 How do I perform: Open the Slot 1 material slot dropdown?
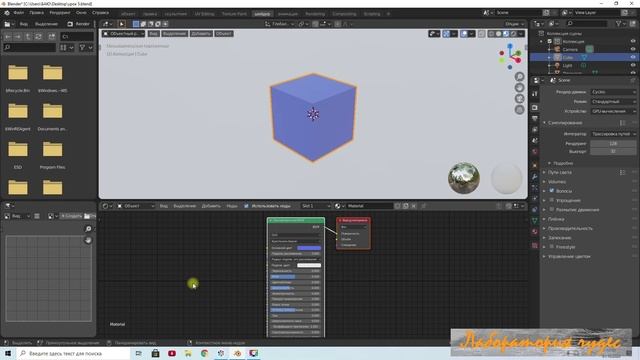315,206
